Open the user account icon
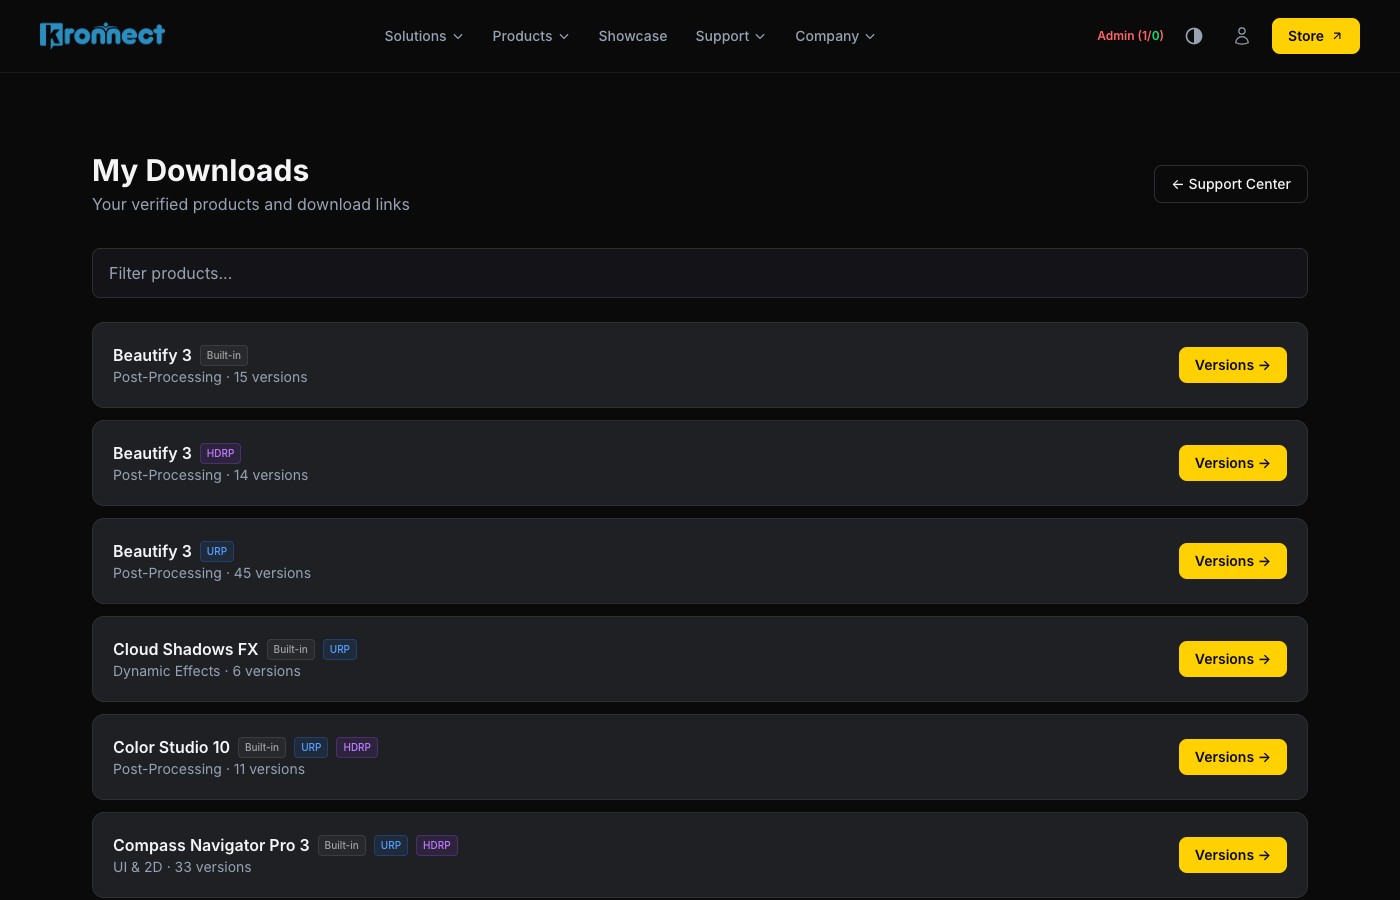1400x900 pixels. point(1242,36)
